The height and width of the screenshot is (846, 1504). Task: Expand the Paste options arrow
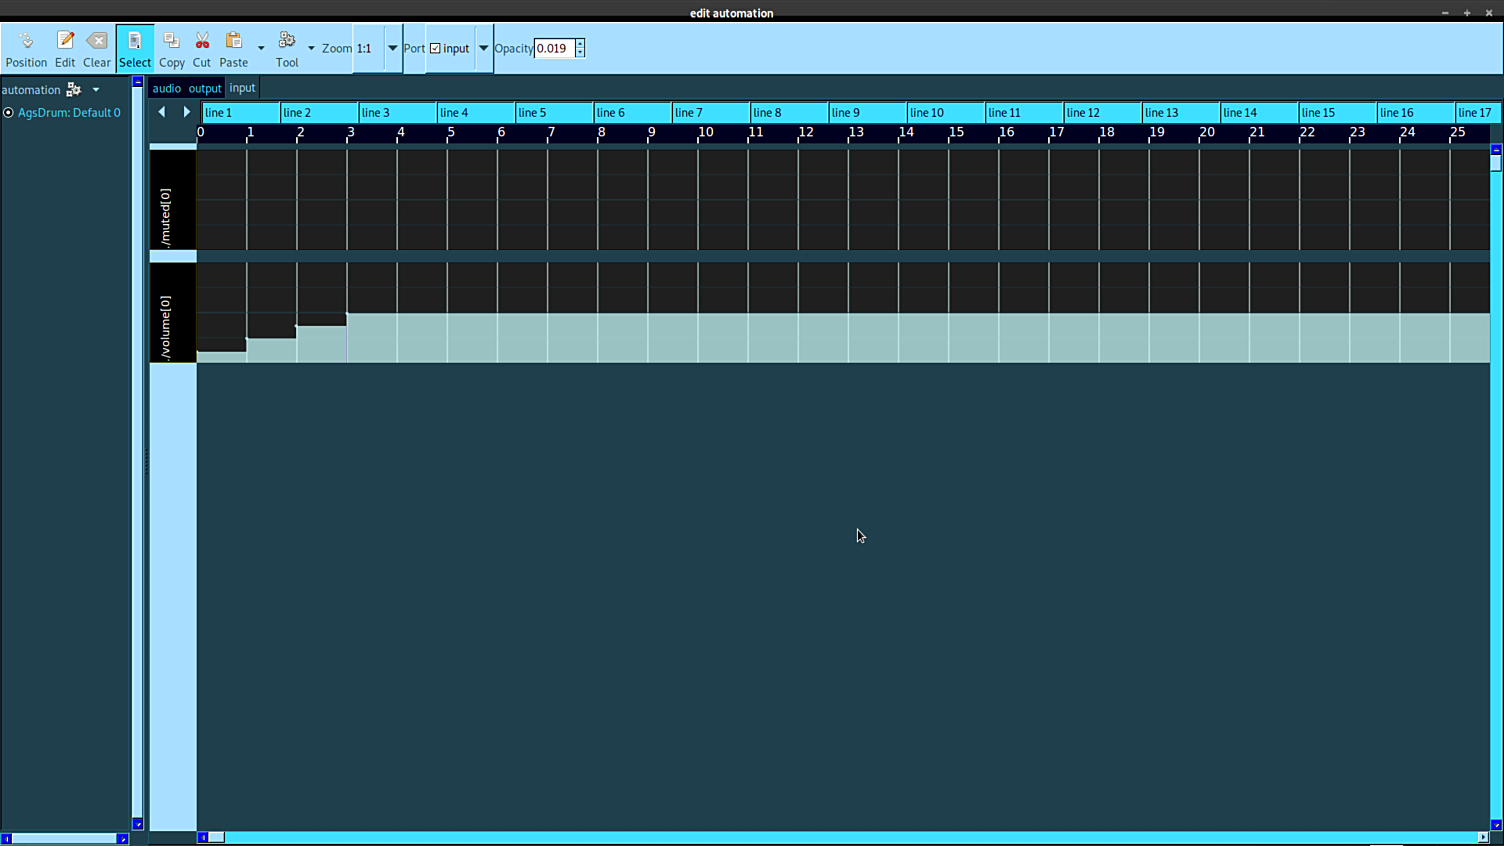261,48
